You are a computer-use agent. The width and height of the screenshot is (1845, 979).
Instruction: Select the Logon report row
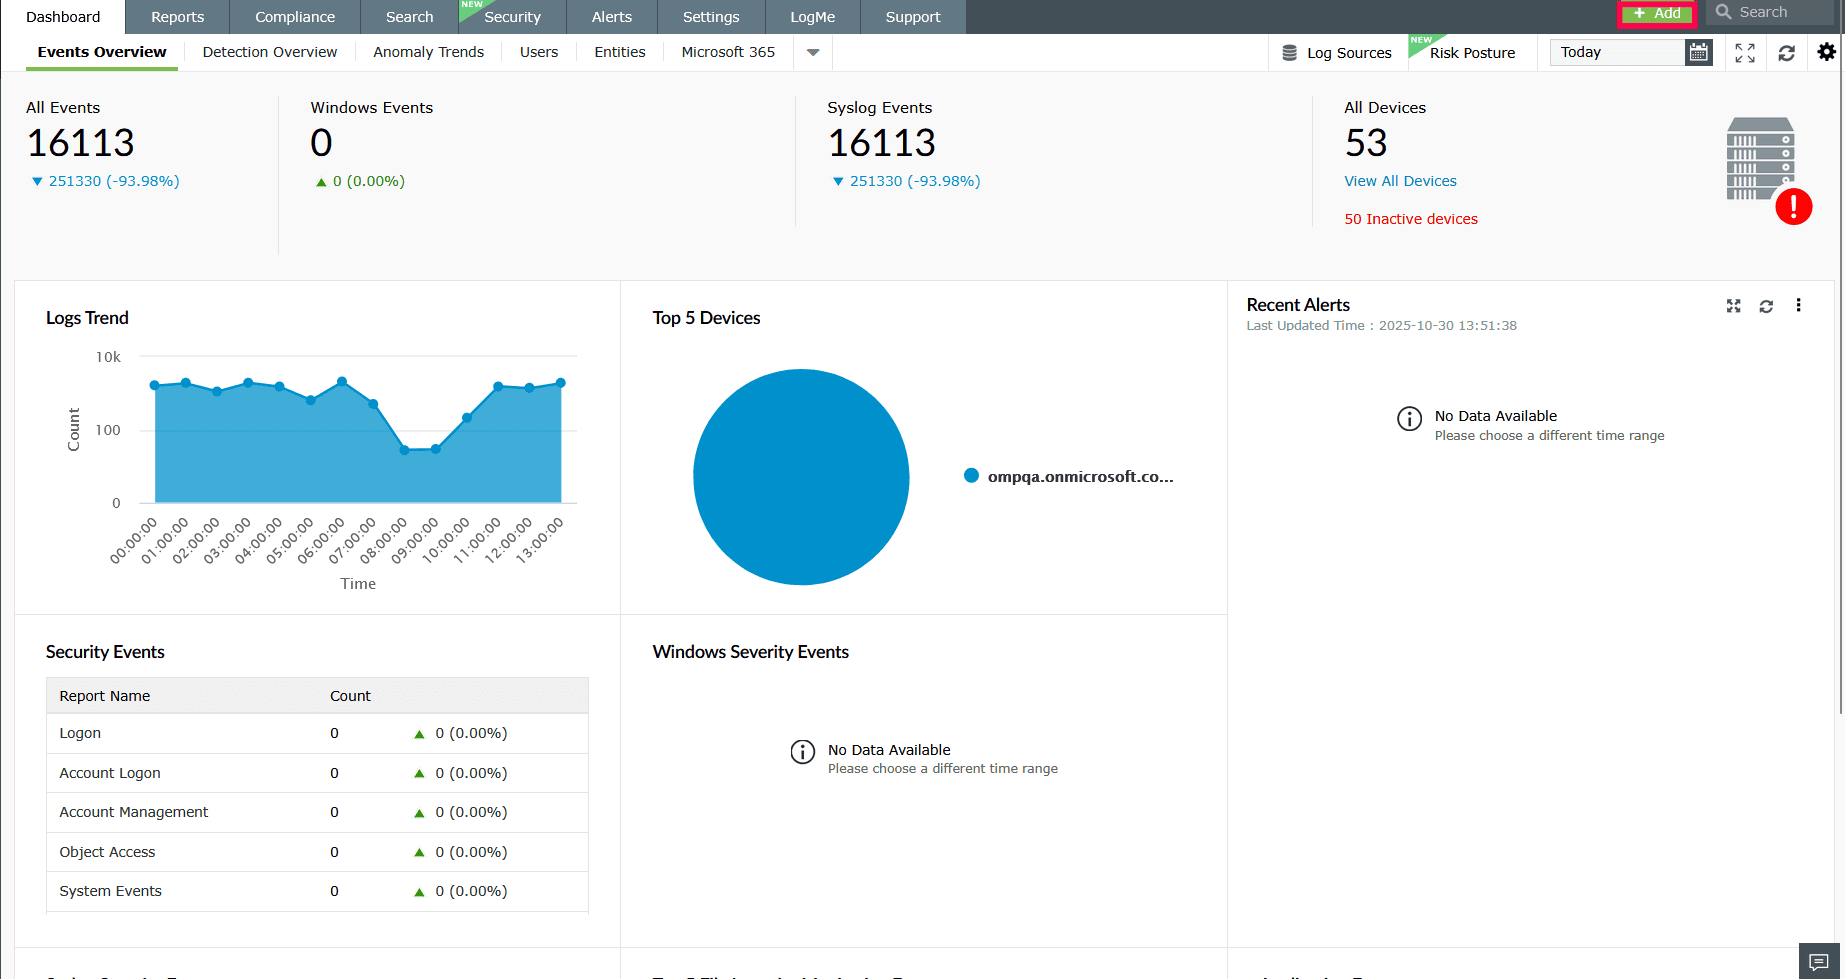[x=317, y=733]
